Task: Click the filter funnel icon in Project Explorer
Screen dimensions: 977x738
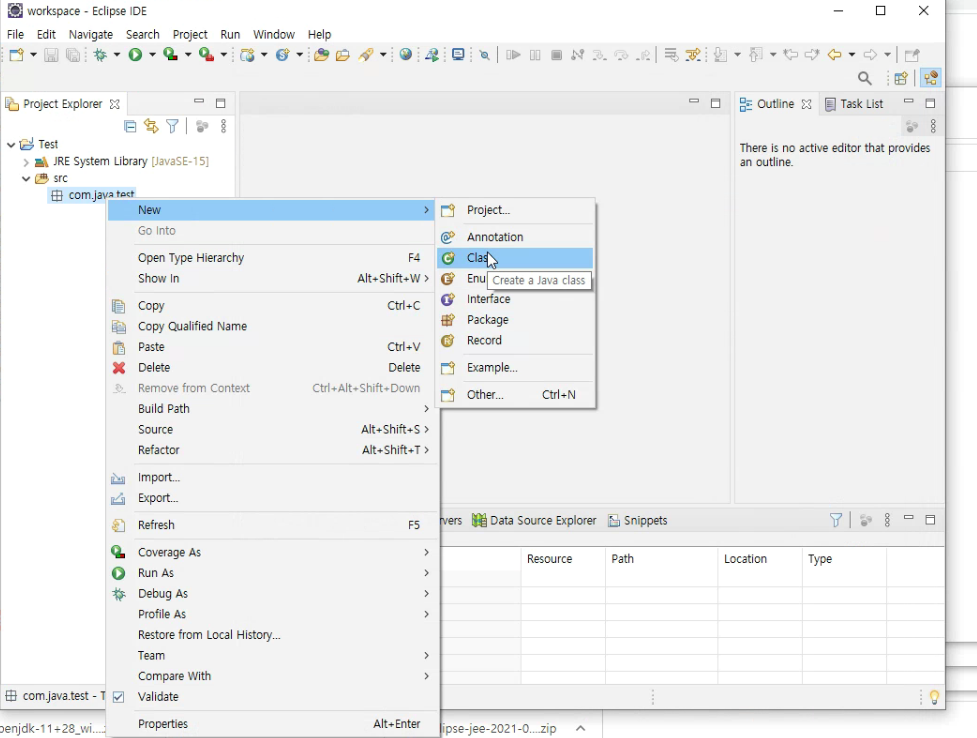Action: coord(173,127)
